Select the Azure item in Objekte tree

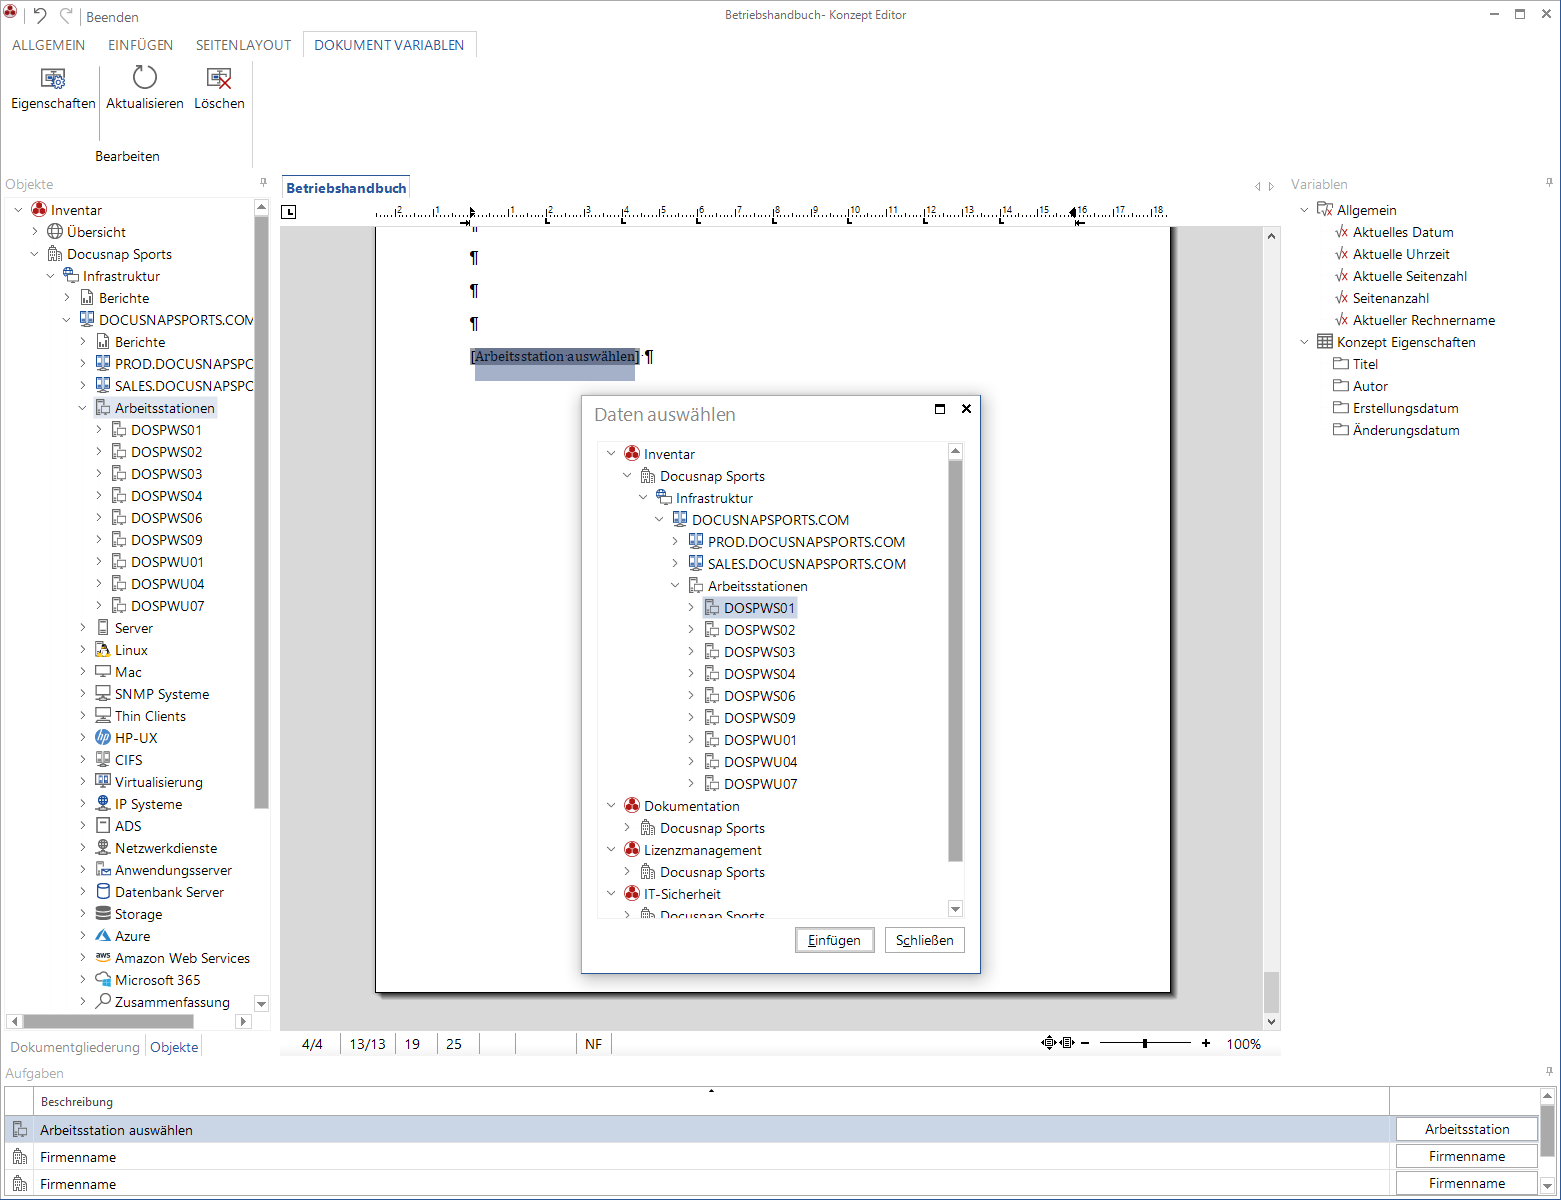132,936
